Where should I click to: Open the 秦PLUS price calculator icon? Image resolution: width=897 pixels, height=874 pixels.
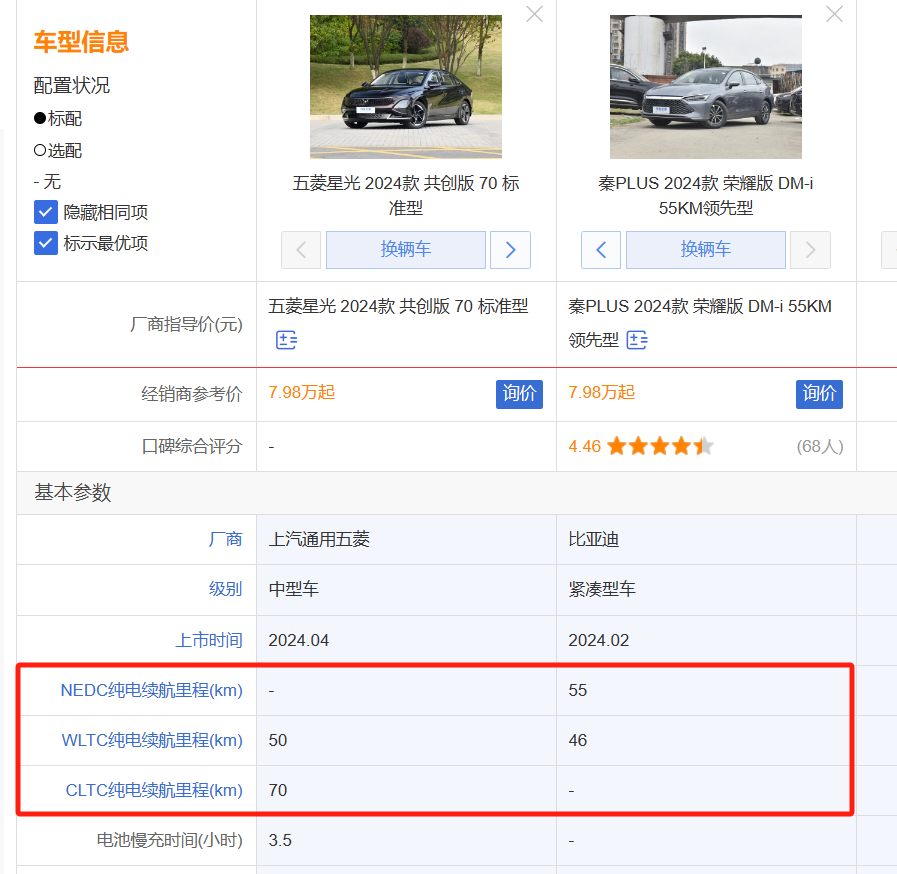637,340
